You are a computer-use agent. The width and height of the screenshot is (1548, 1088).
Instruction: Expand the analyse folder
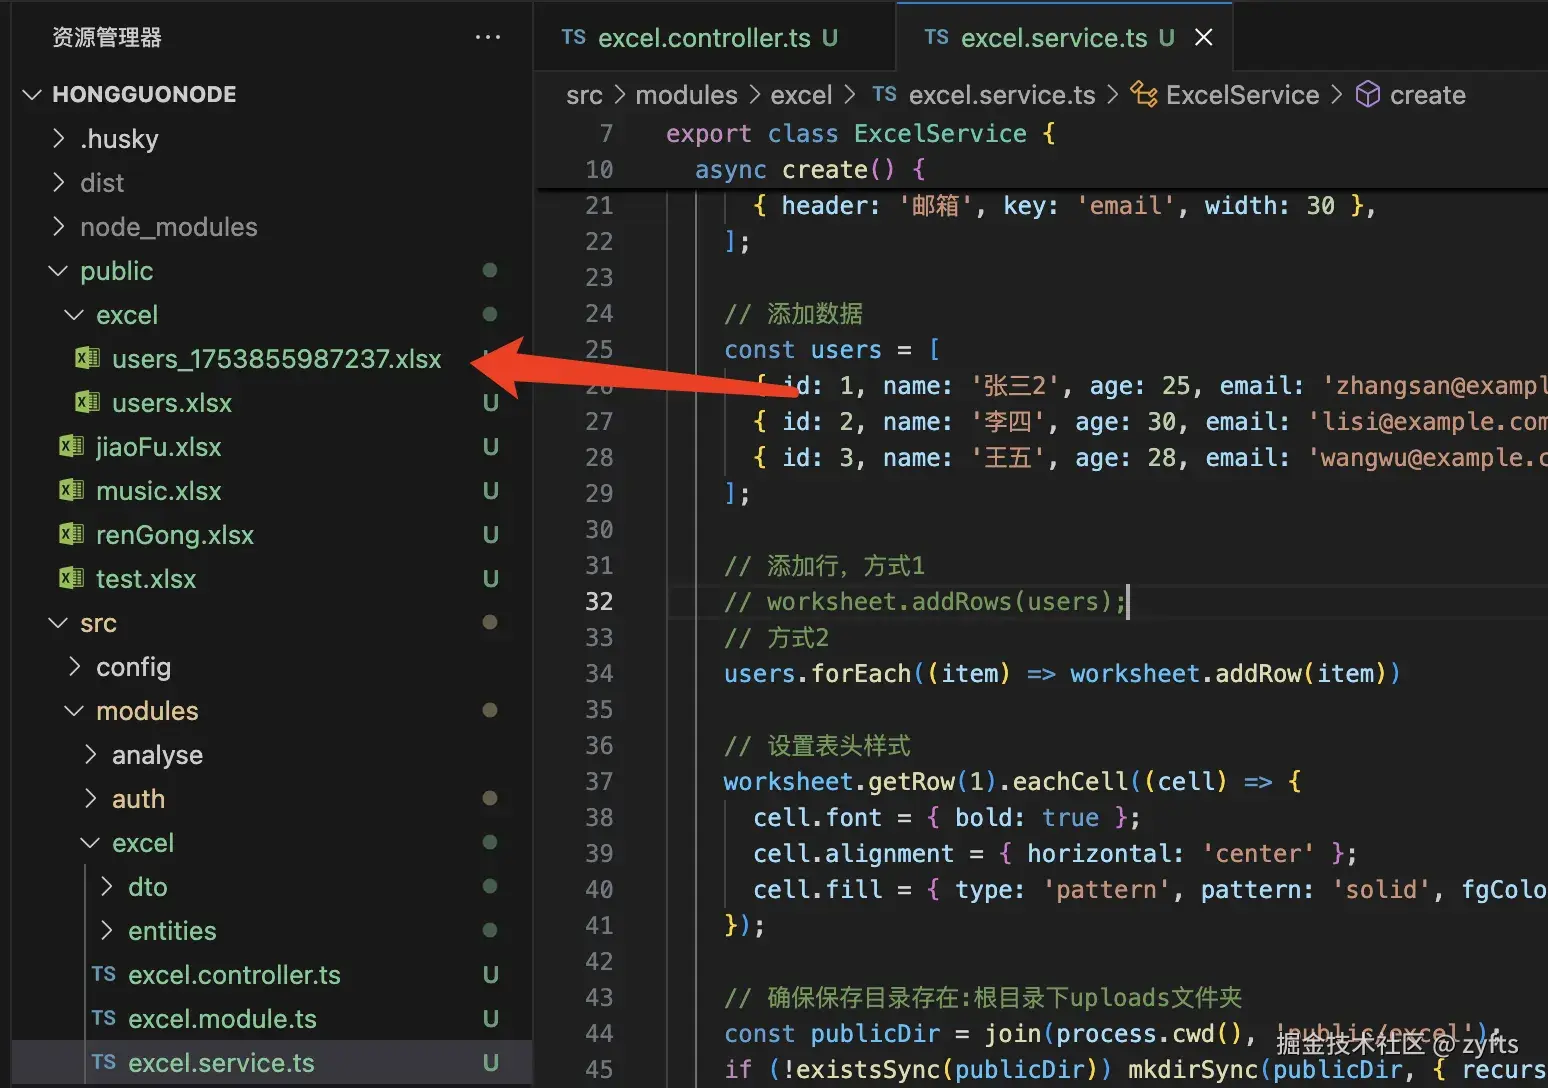tap(91, 754)
